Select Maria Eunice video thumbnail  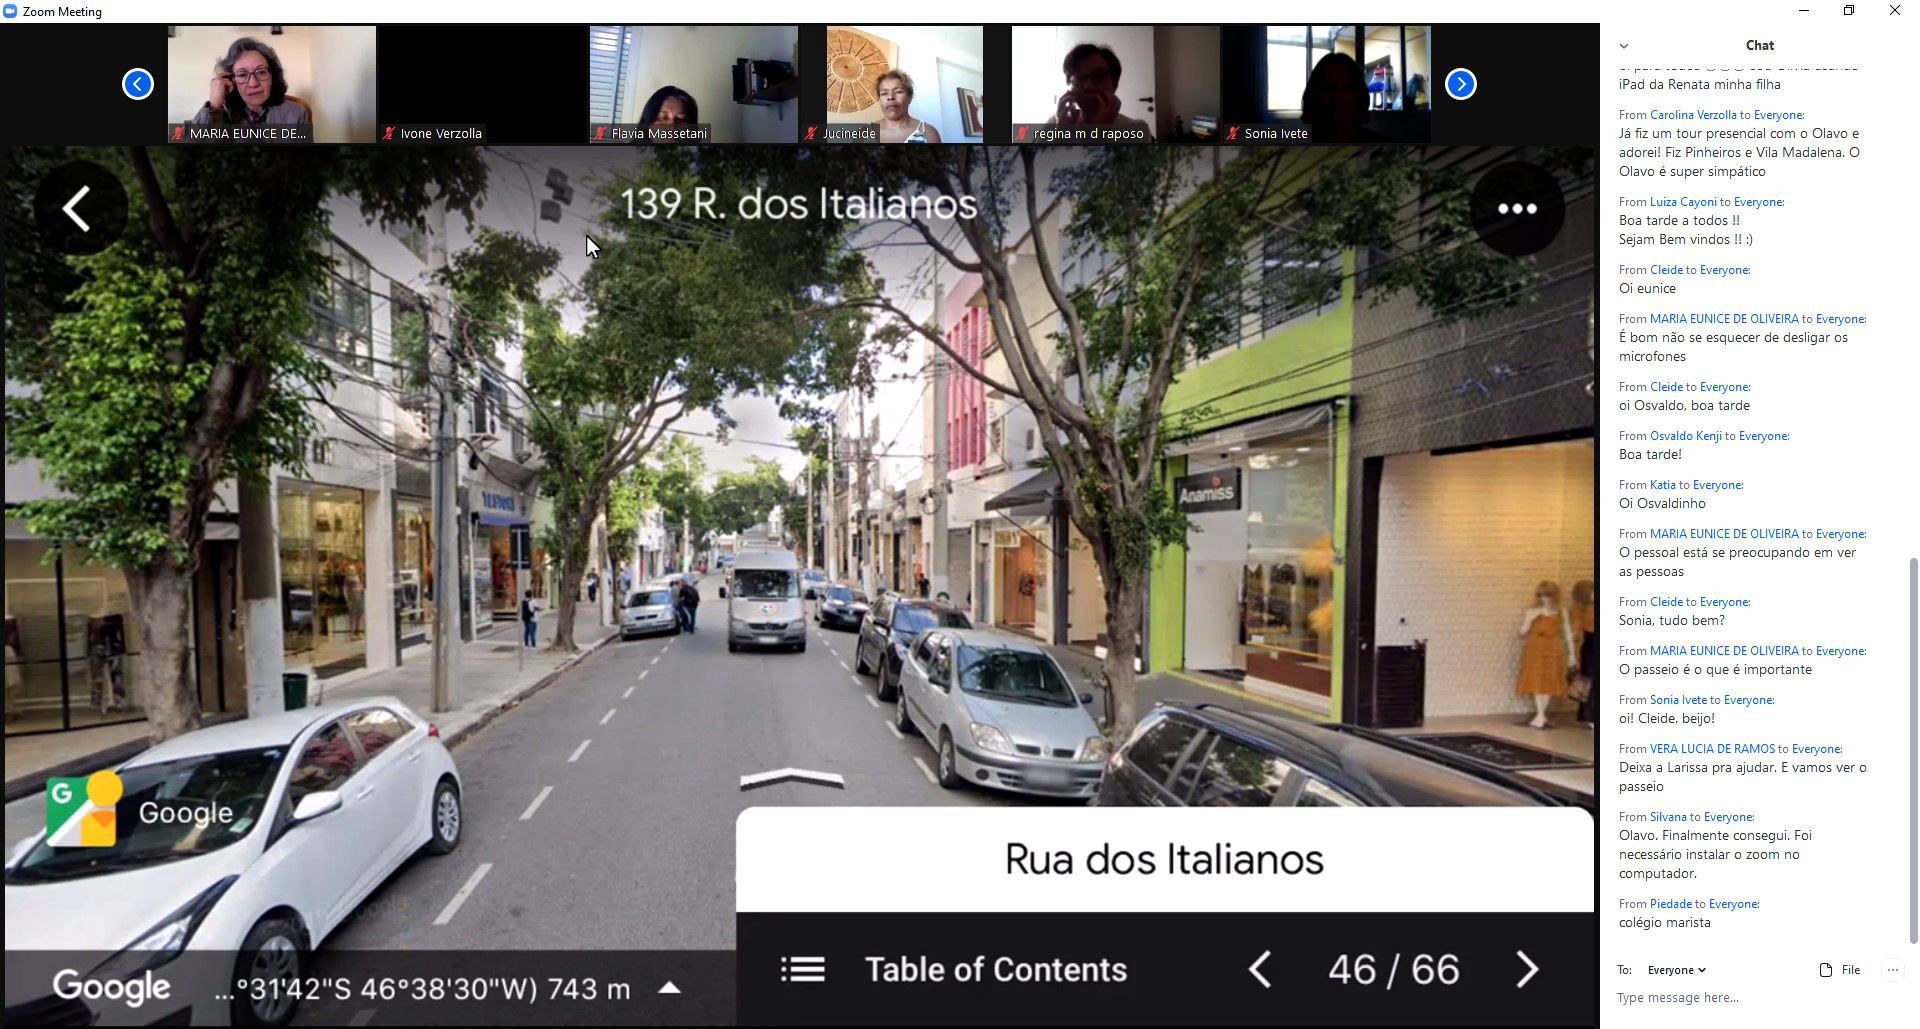(271, 84)
